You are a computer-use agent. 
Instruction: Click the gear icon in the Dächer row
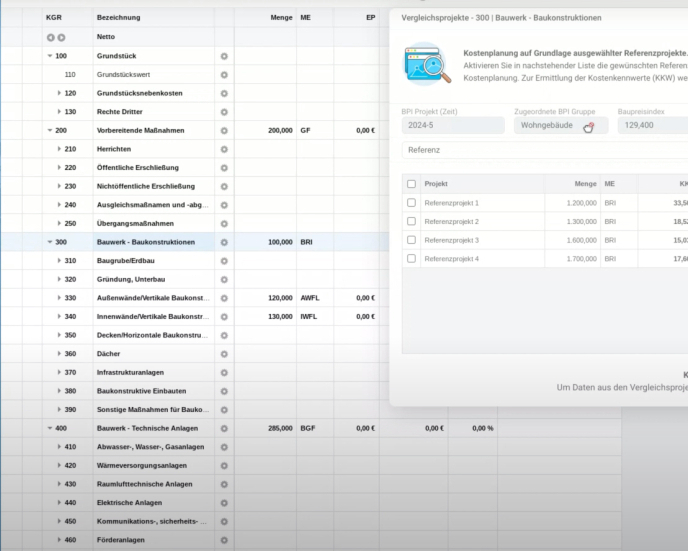224,353
